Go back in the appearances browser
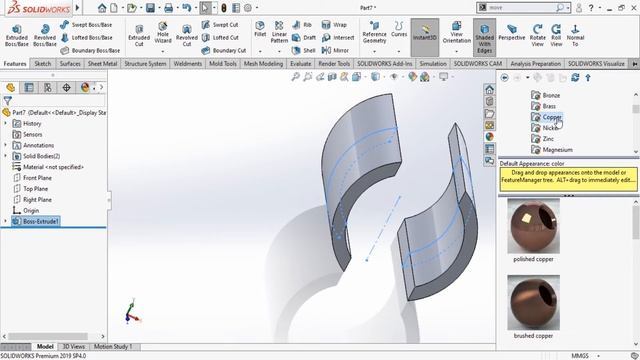The image size is (640, 360). click(x=504, y=78)
